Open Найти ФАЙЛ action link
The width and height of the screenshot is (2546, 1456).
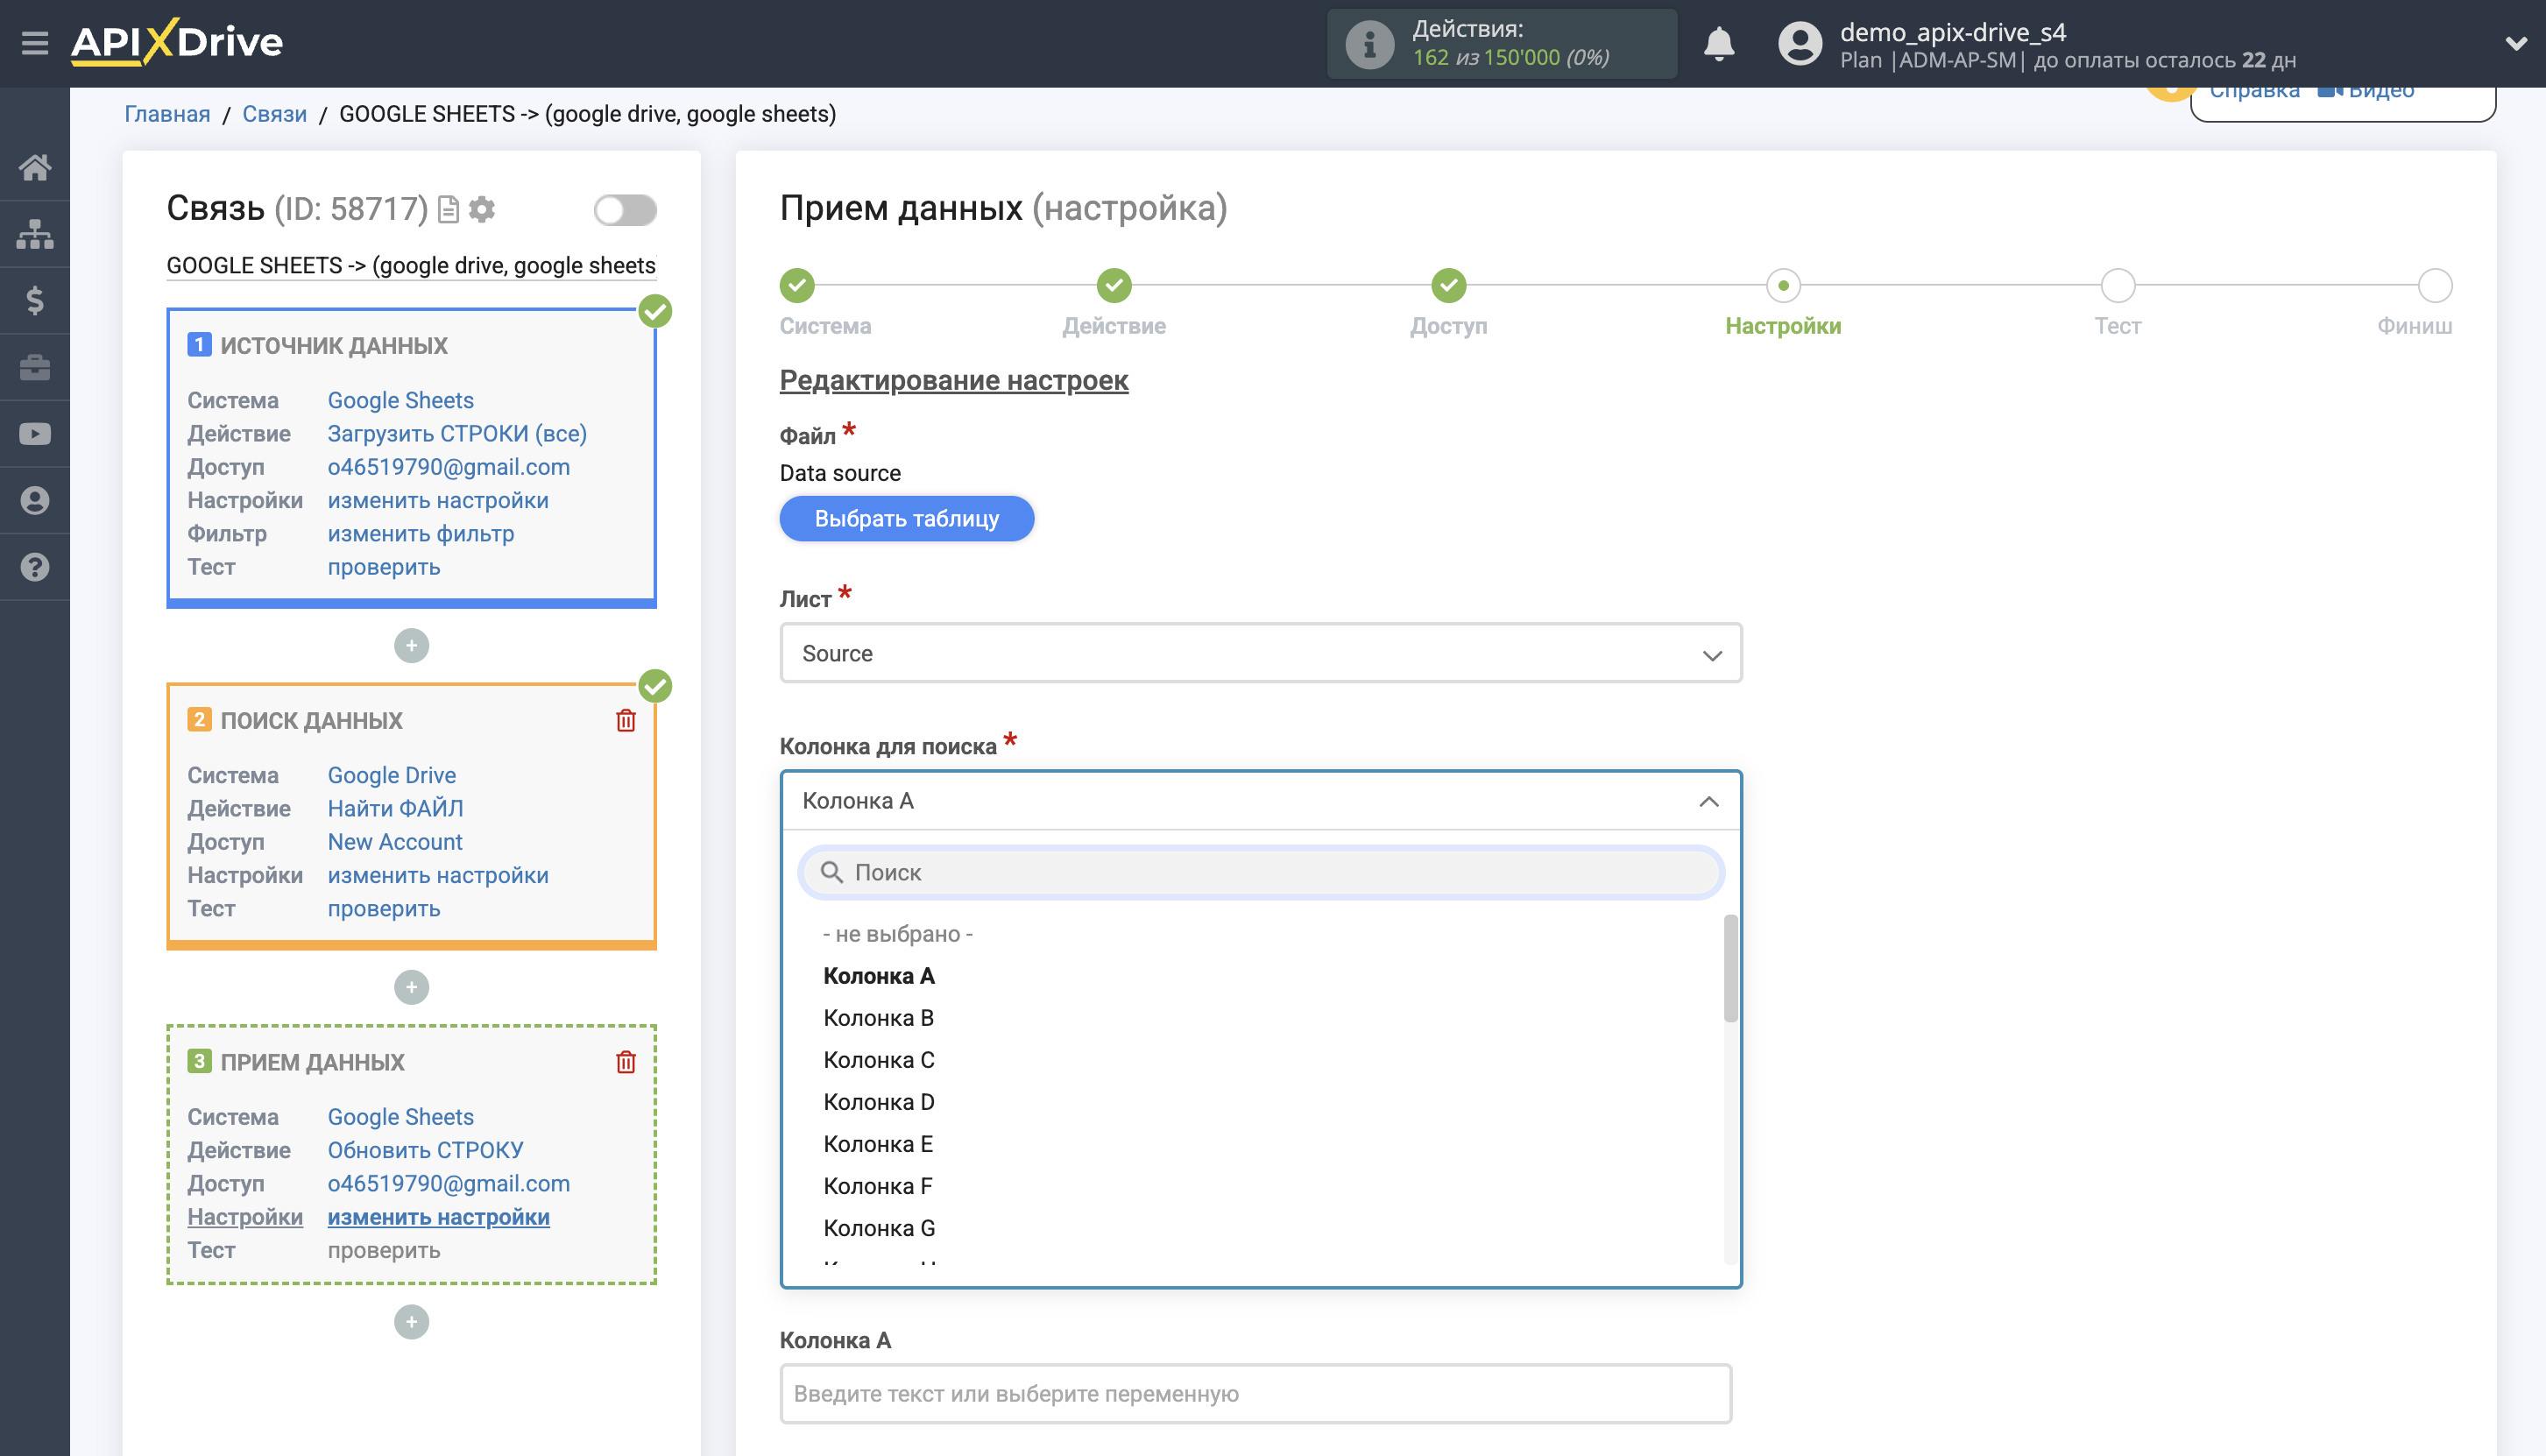pos(395,809)
